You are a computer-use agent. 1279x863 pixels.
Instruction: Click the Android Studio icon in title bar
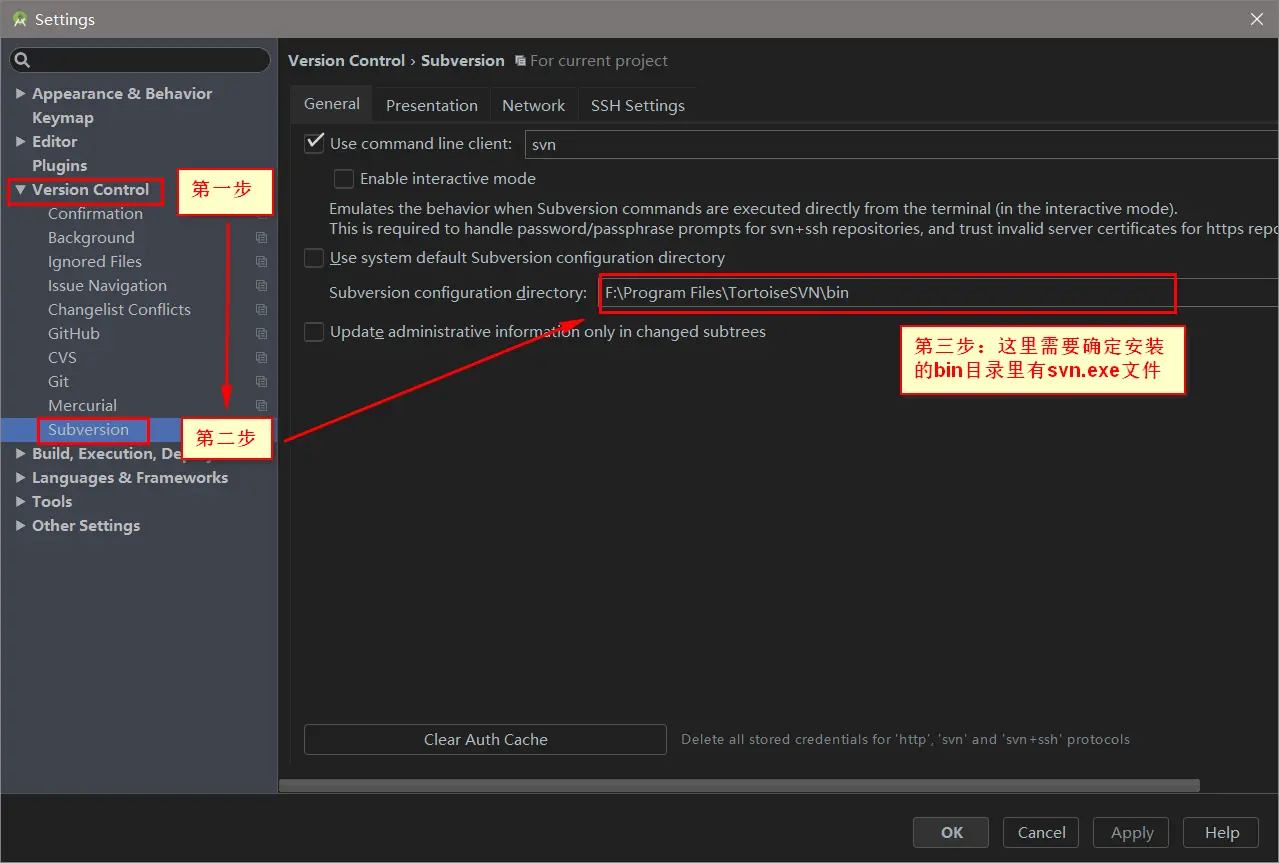tap(19, 19)
